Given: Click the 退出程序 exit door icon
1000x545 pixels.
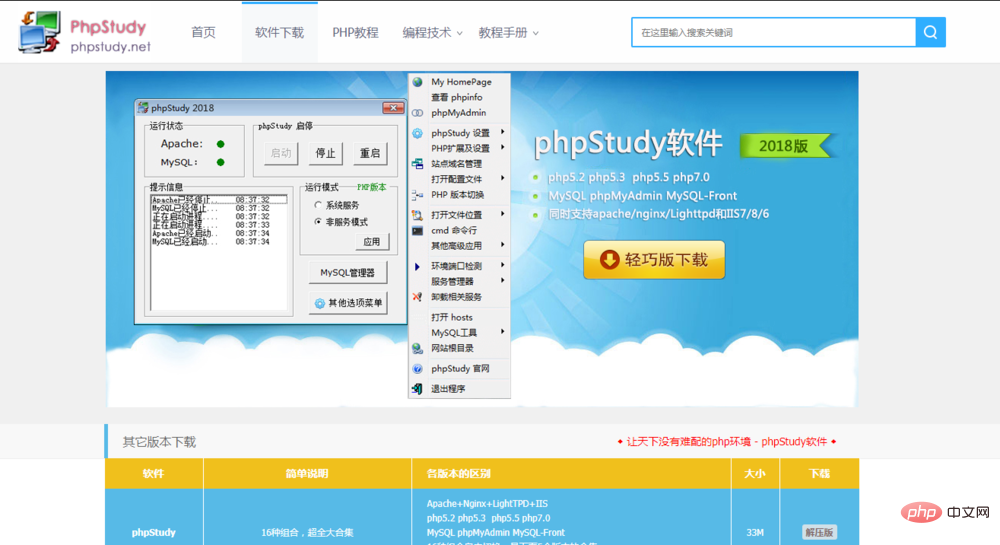Looking at the screenshot, I should (x=418, y=389).
